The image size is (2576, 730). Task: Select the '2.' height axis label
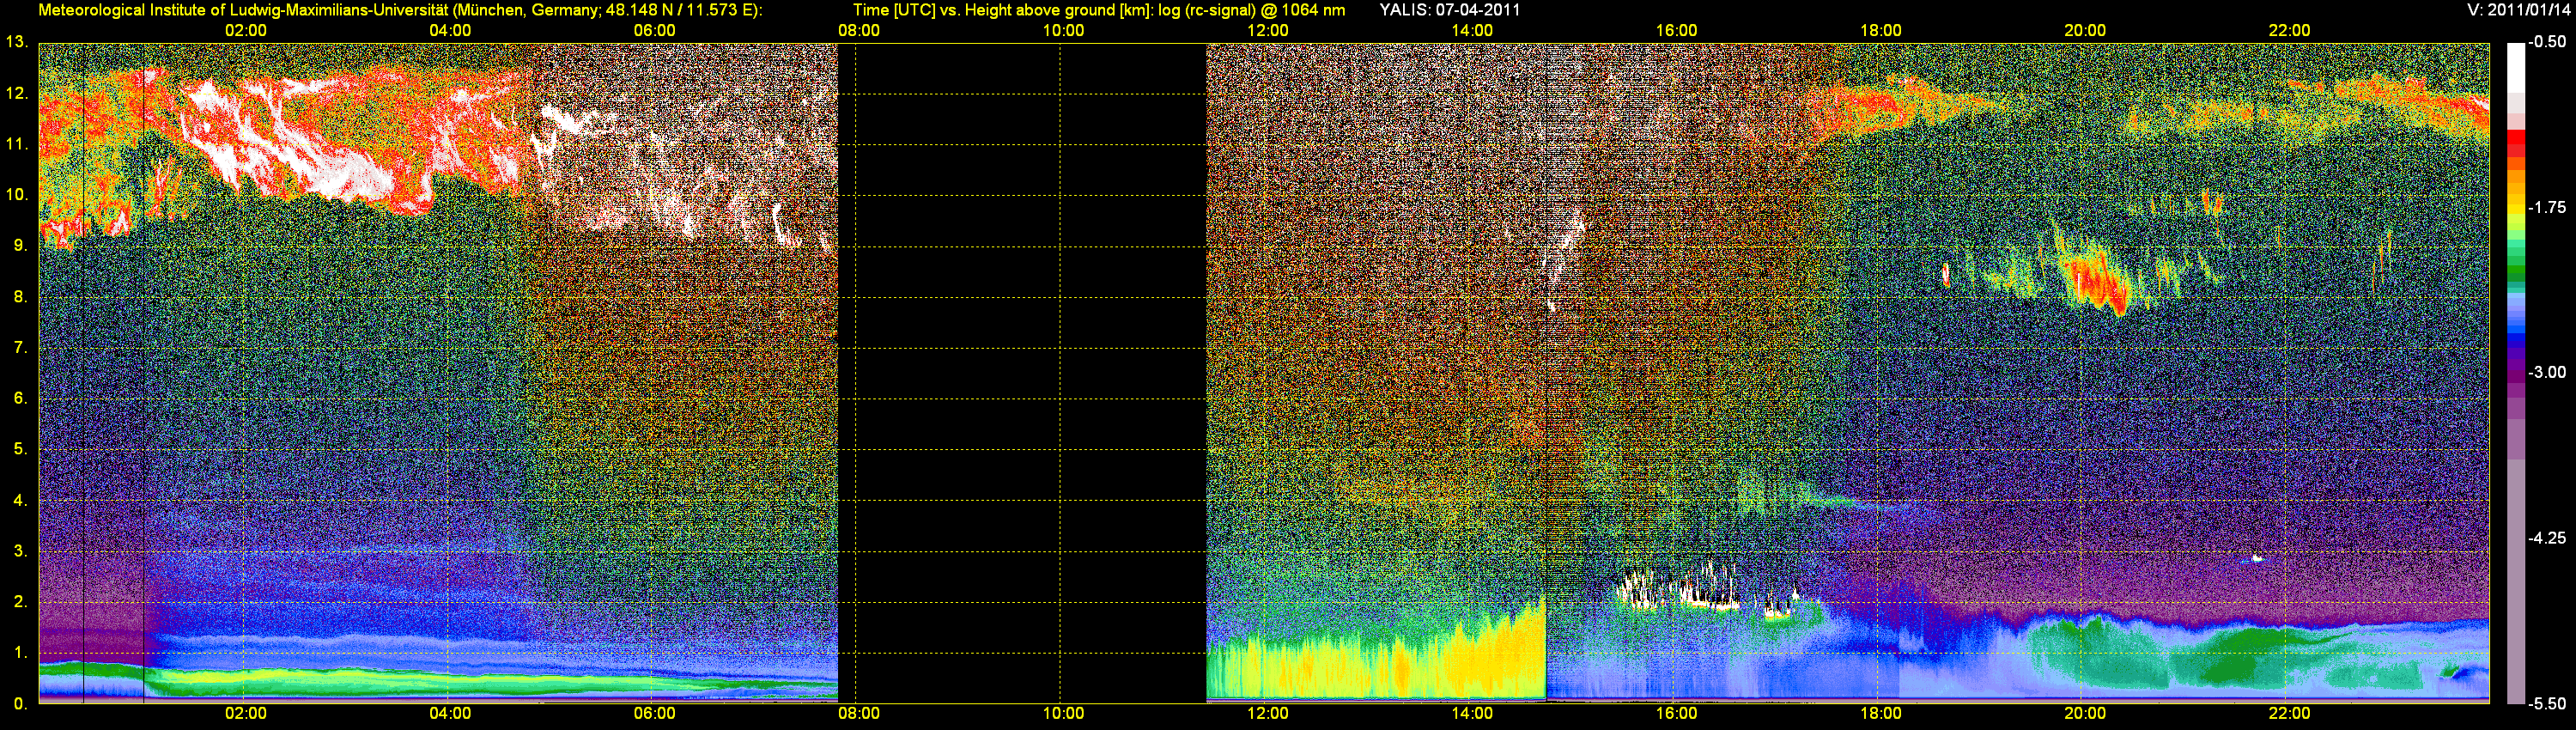pos(20,602)
